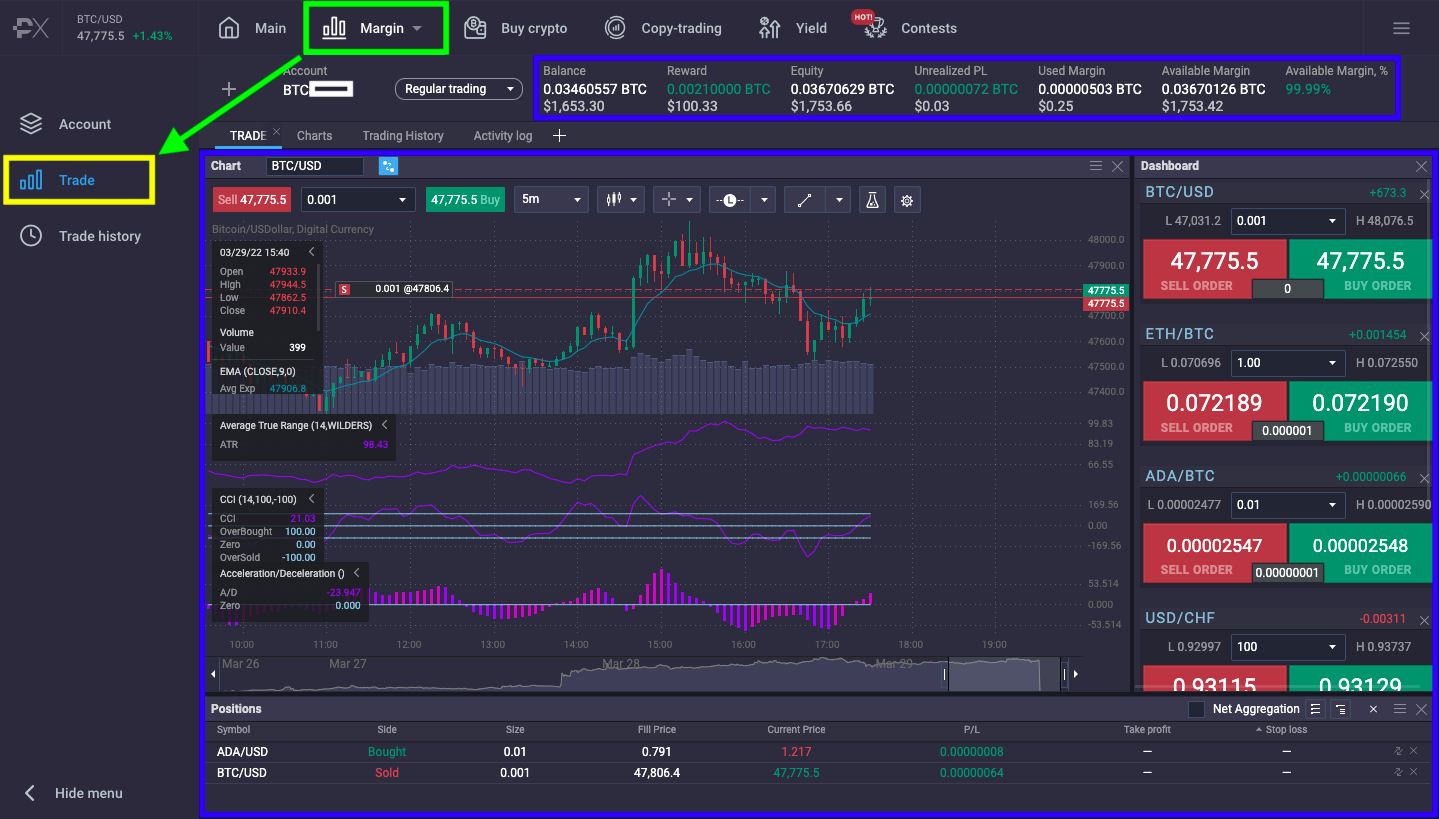The width and height of the screenshot is (1439, 819).
Task: Click the green 47,775.5 Buy chart button
Action: [465, 199]
